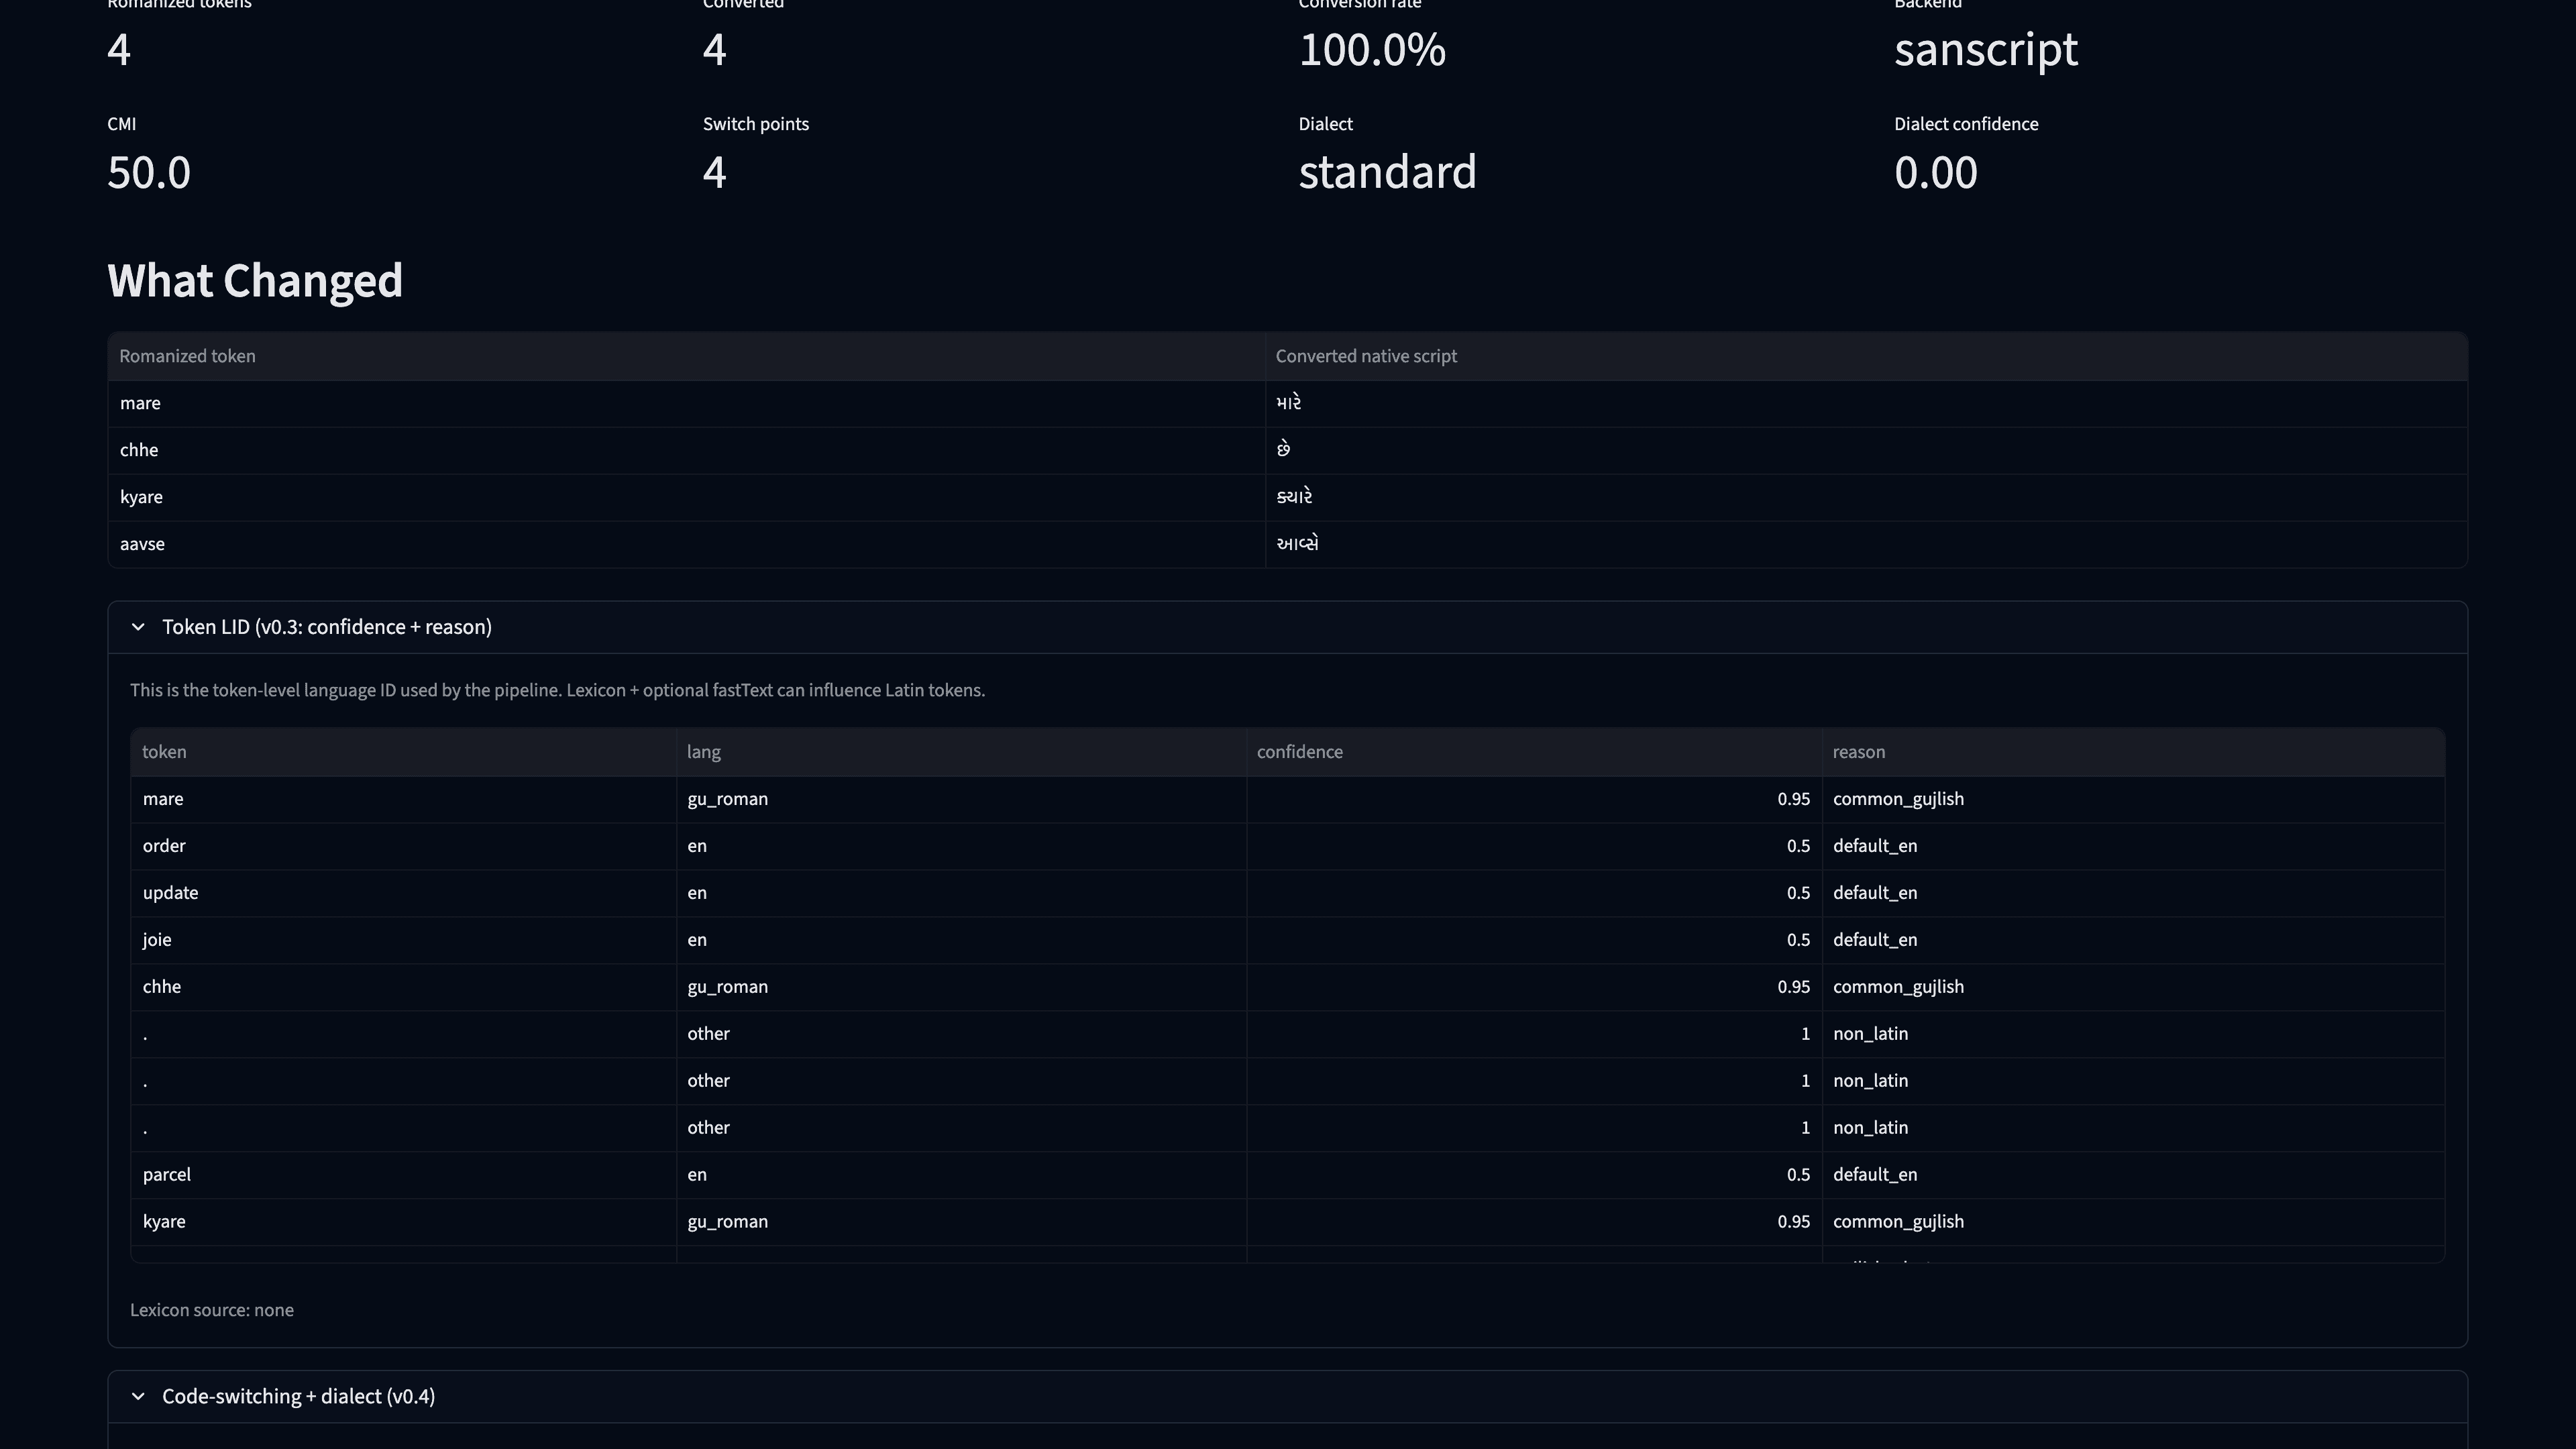Collapse the Token LID expander chevron
The width and height of the screenshot is (2576, 1449).
pyautogui.click(x=138, y=627)
